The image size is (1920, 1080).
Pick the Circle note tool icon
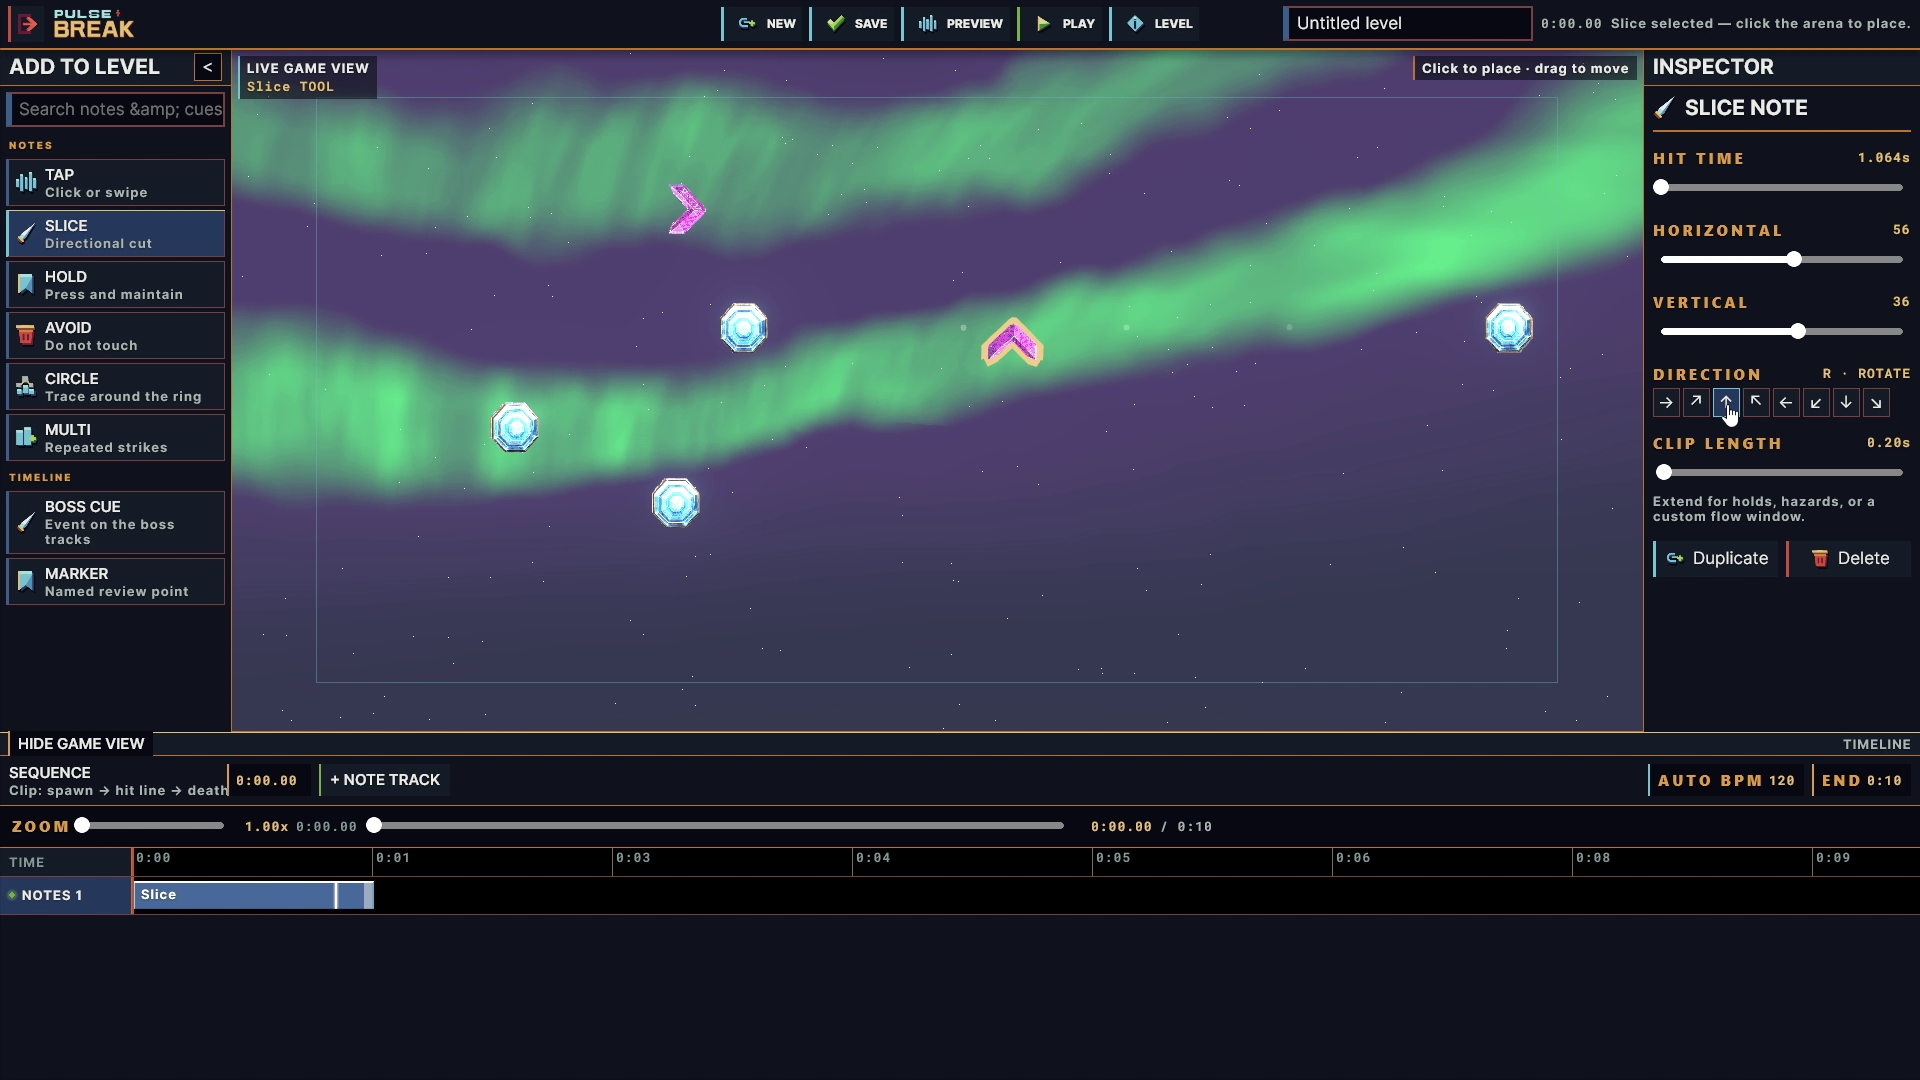[26, 387]
